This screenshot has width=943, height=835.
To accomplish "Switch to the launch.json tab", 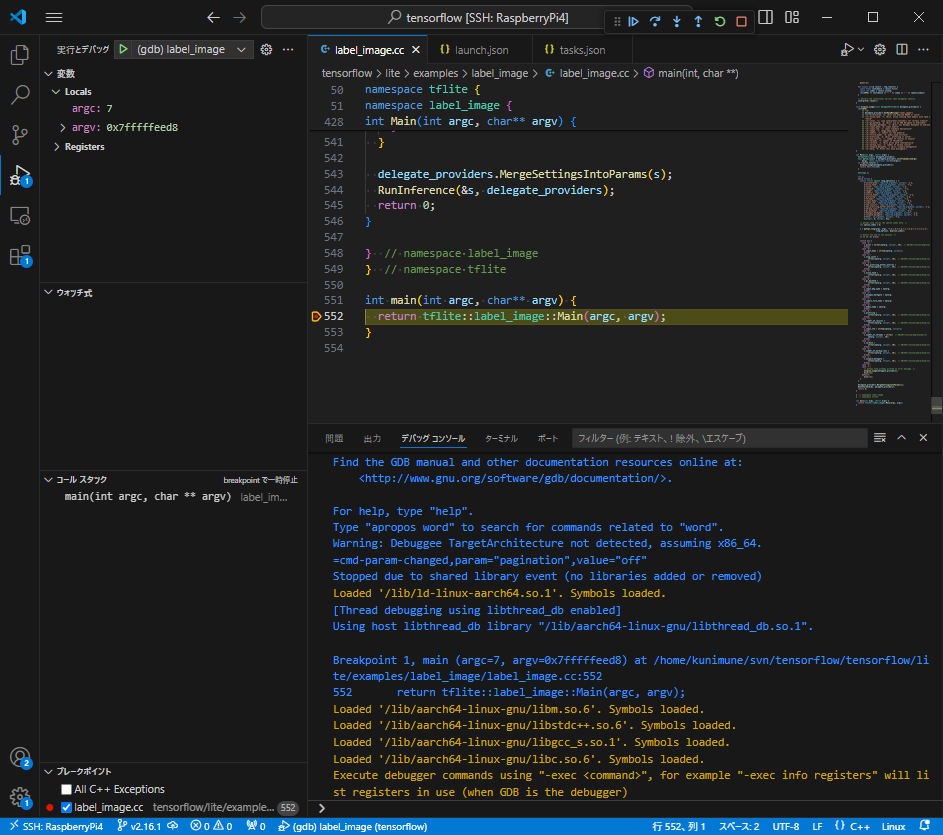I will click(x=475, y=50).
